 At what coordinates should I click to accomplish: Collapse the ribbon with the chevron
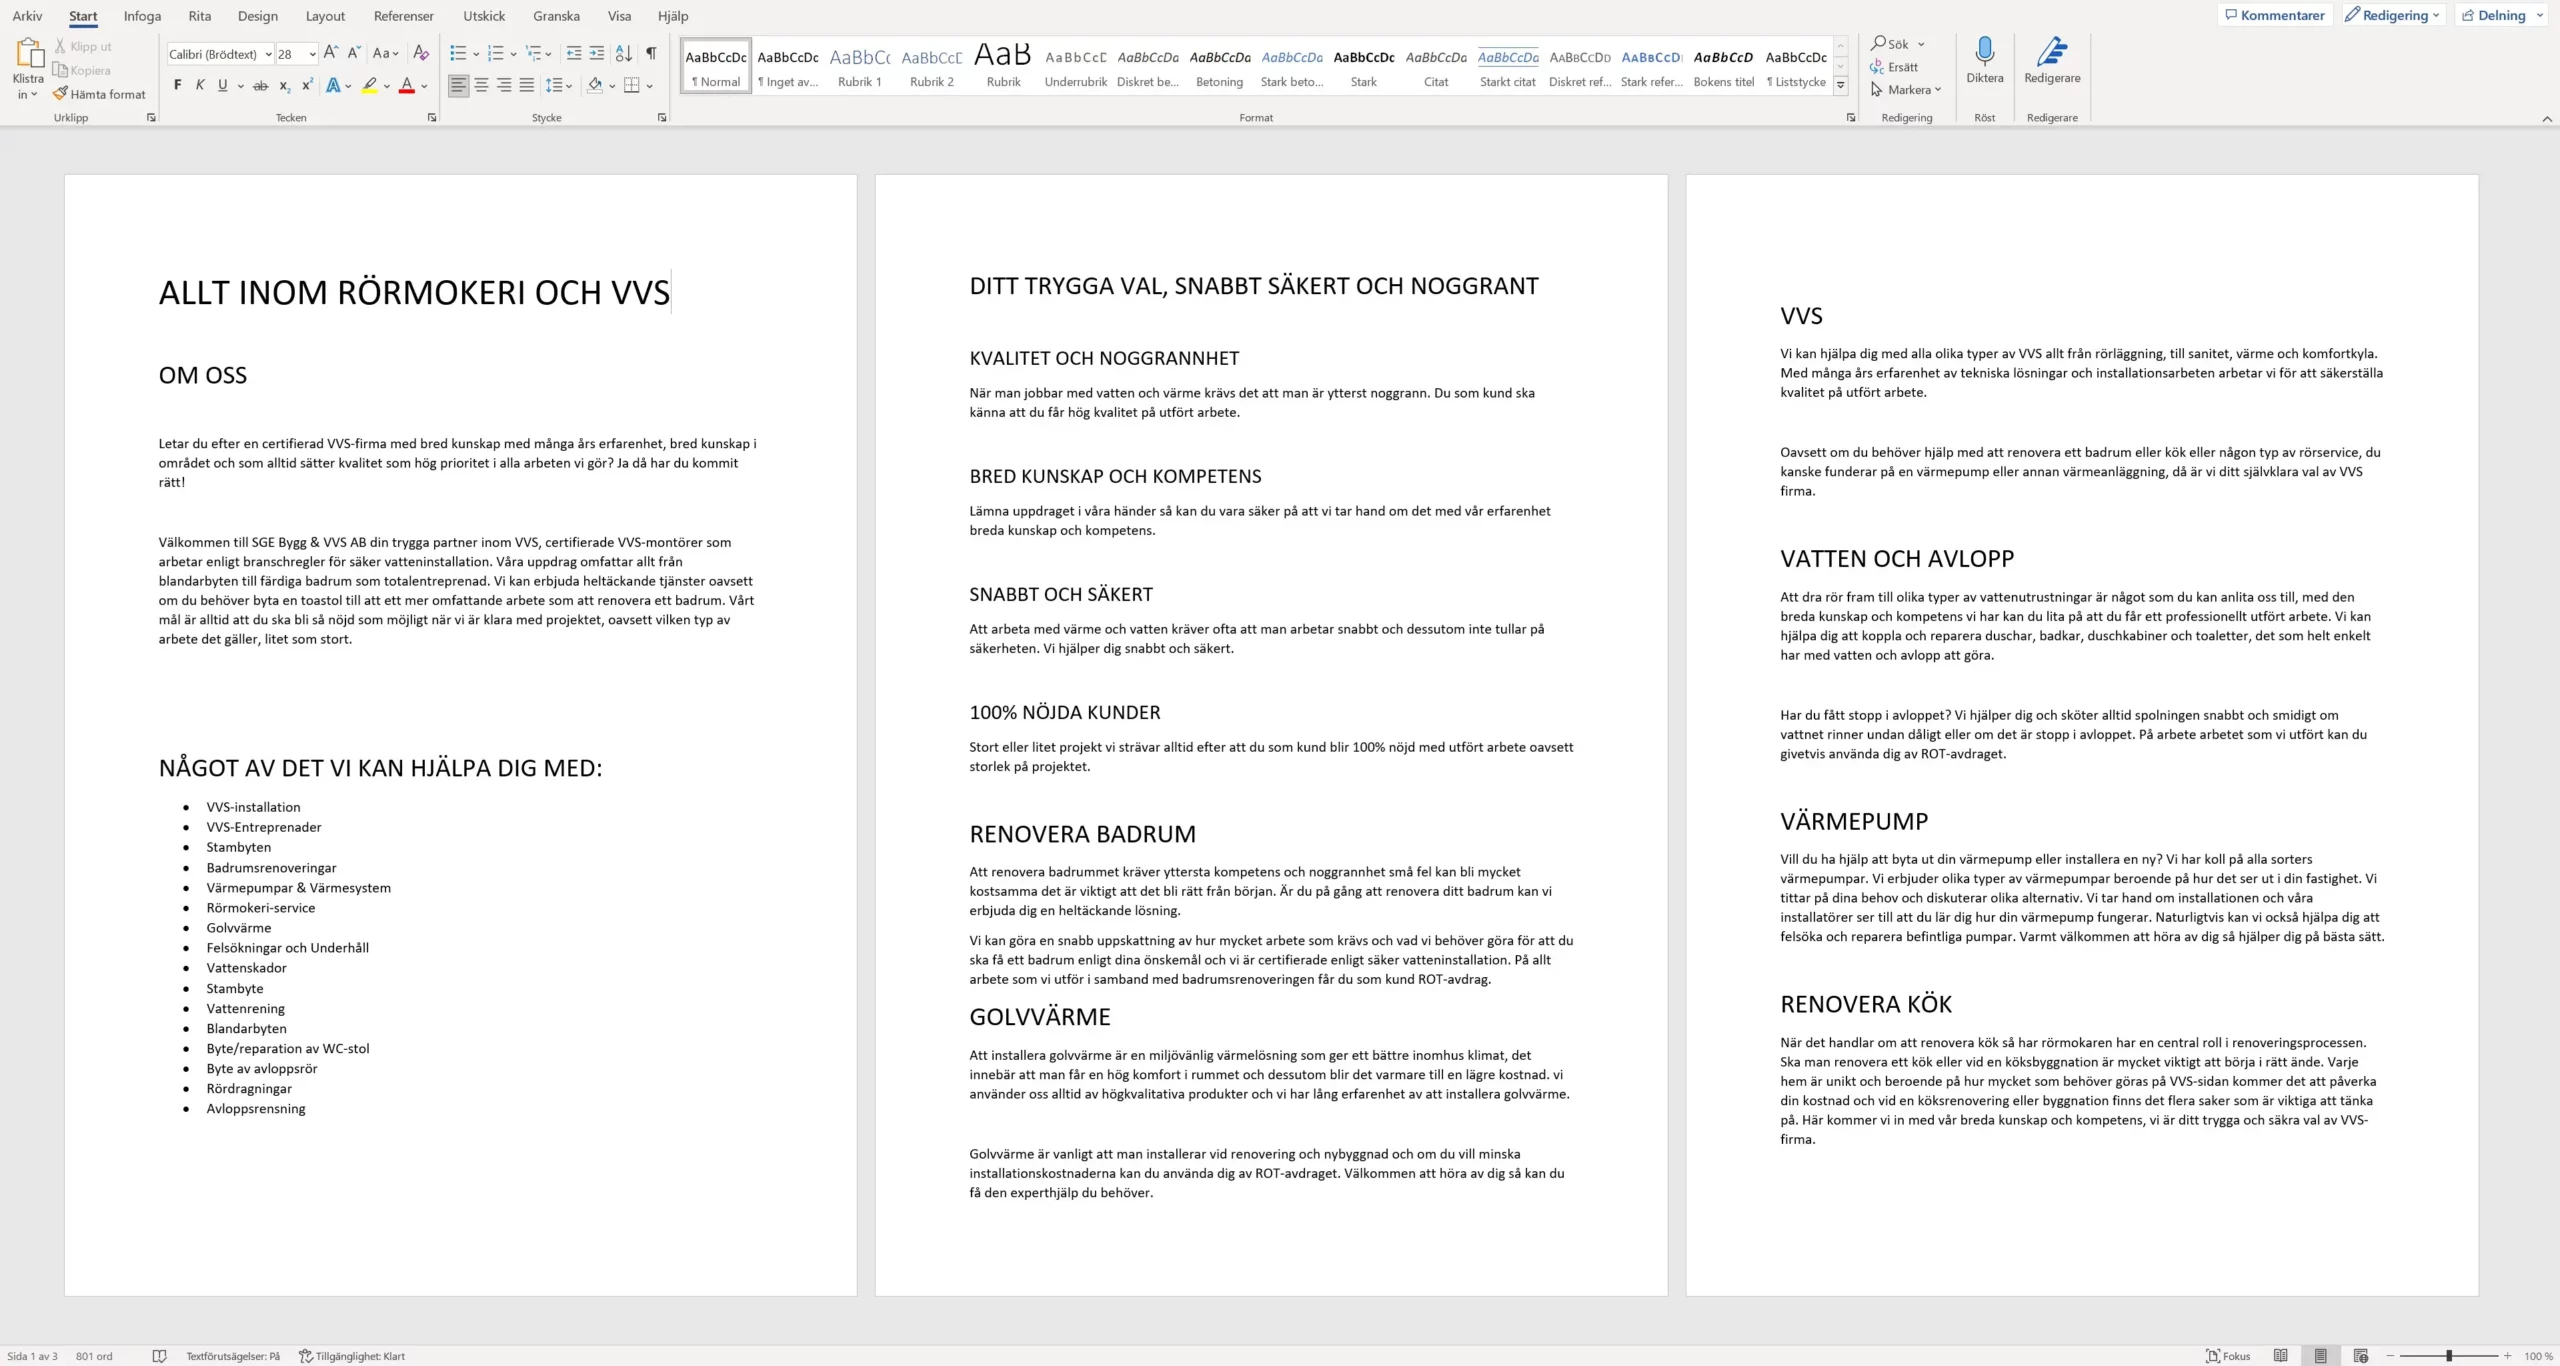pyautogui.click(x=2547, y=118)
